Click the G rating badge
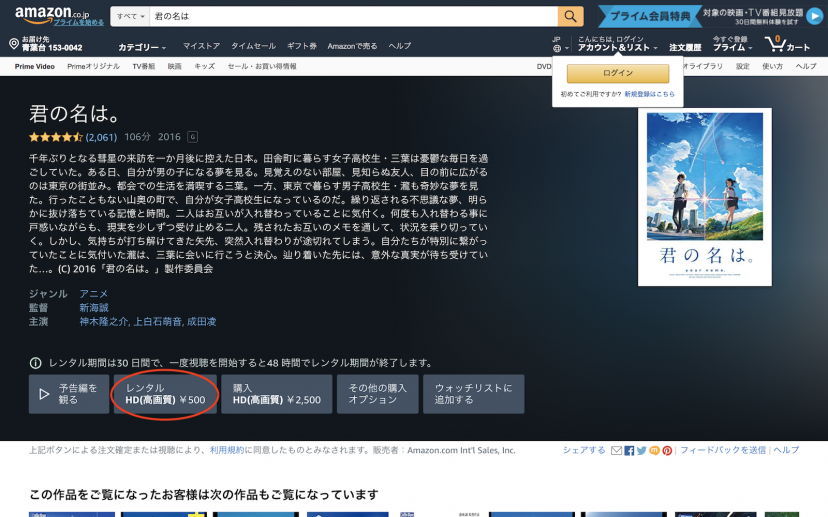The image size is (828, 517). coord(193,137)
